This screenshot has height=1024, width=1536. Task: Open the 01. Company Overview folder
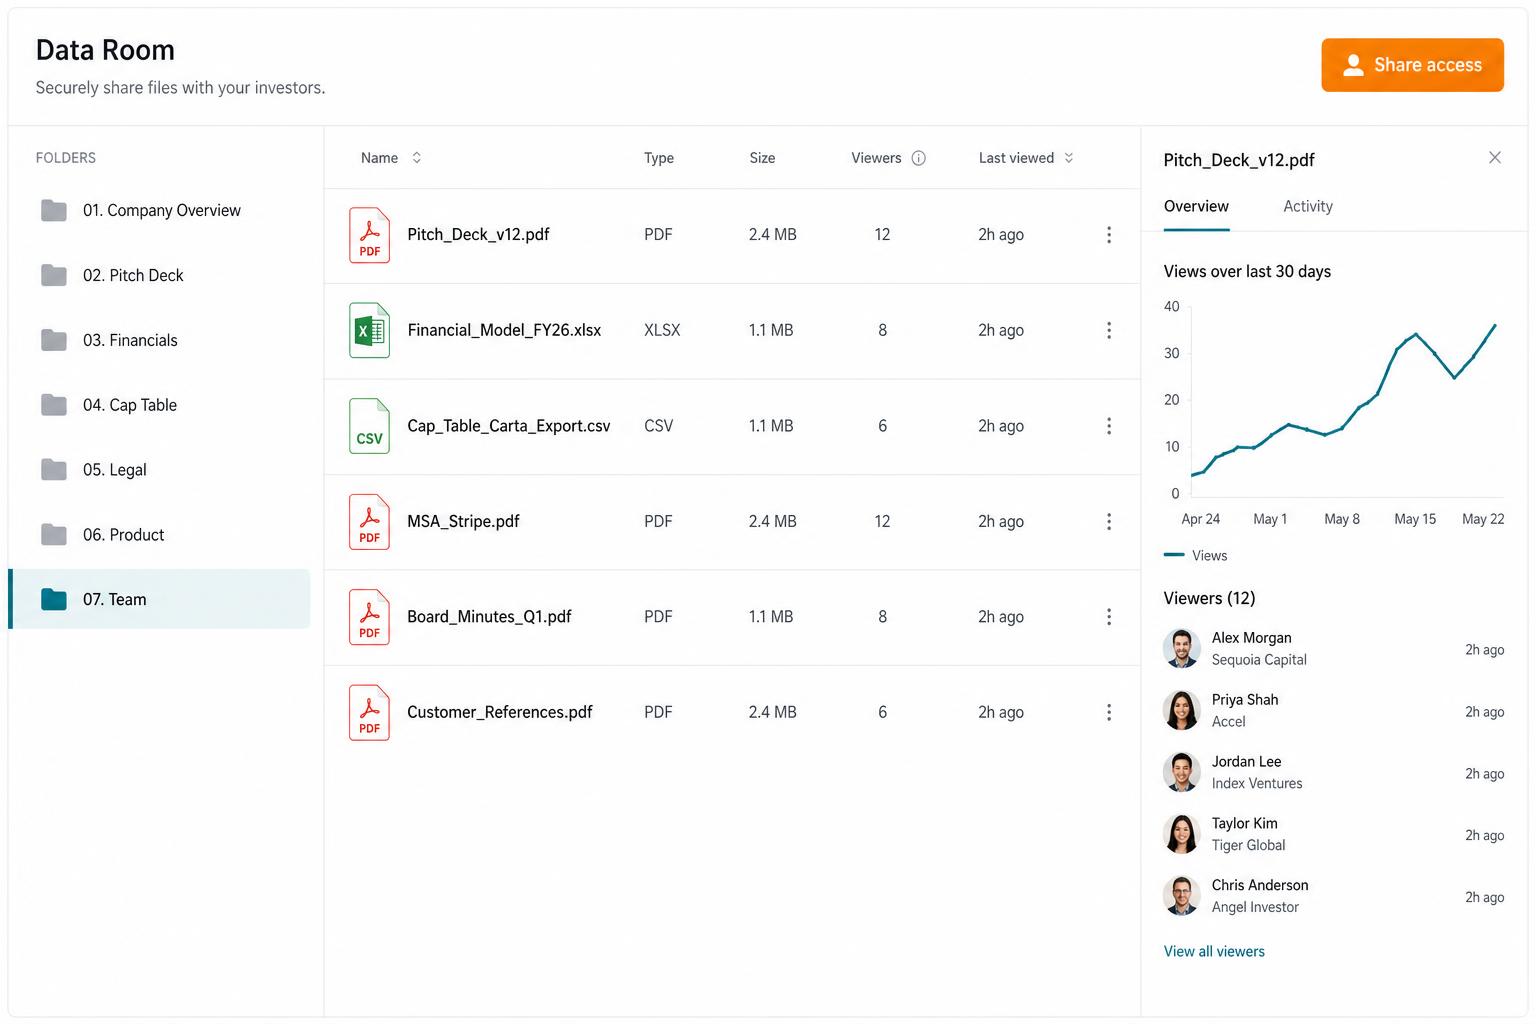[x=161, y=210]
